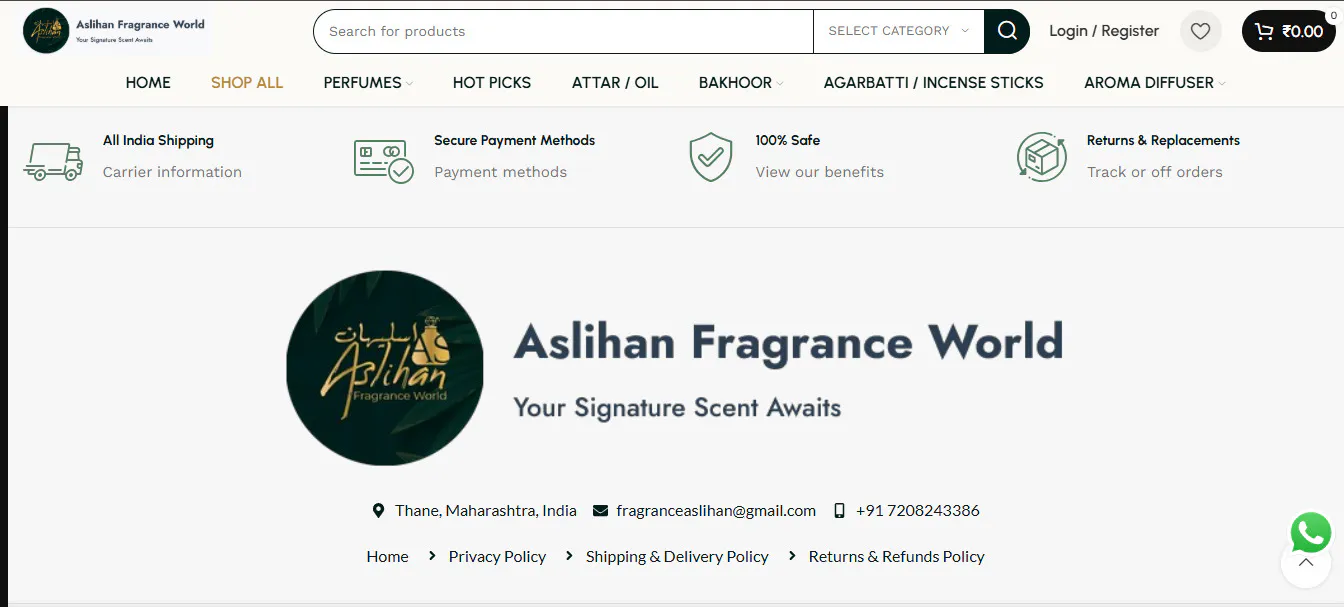
Task: Open the Select Category dropdown
Action: click(x=898, y=31)
